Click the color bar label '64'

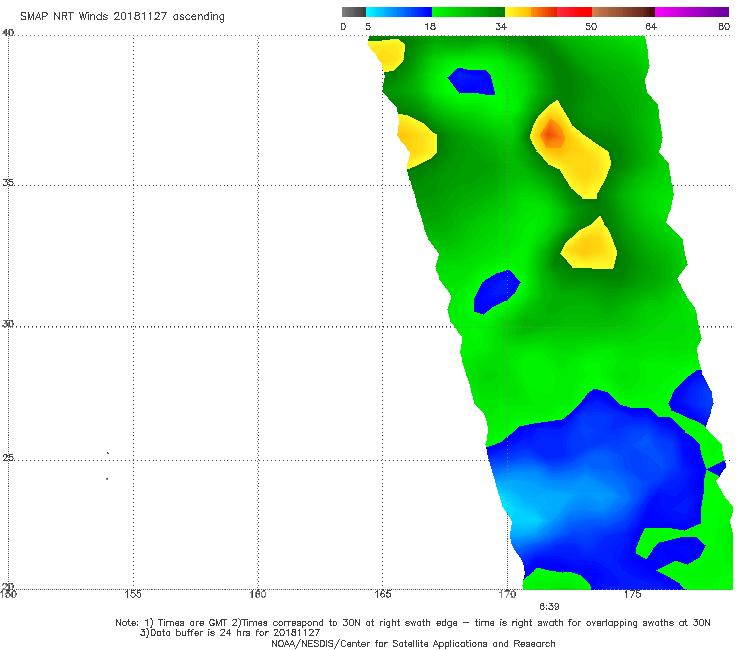pos(651,27)
